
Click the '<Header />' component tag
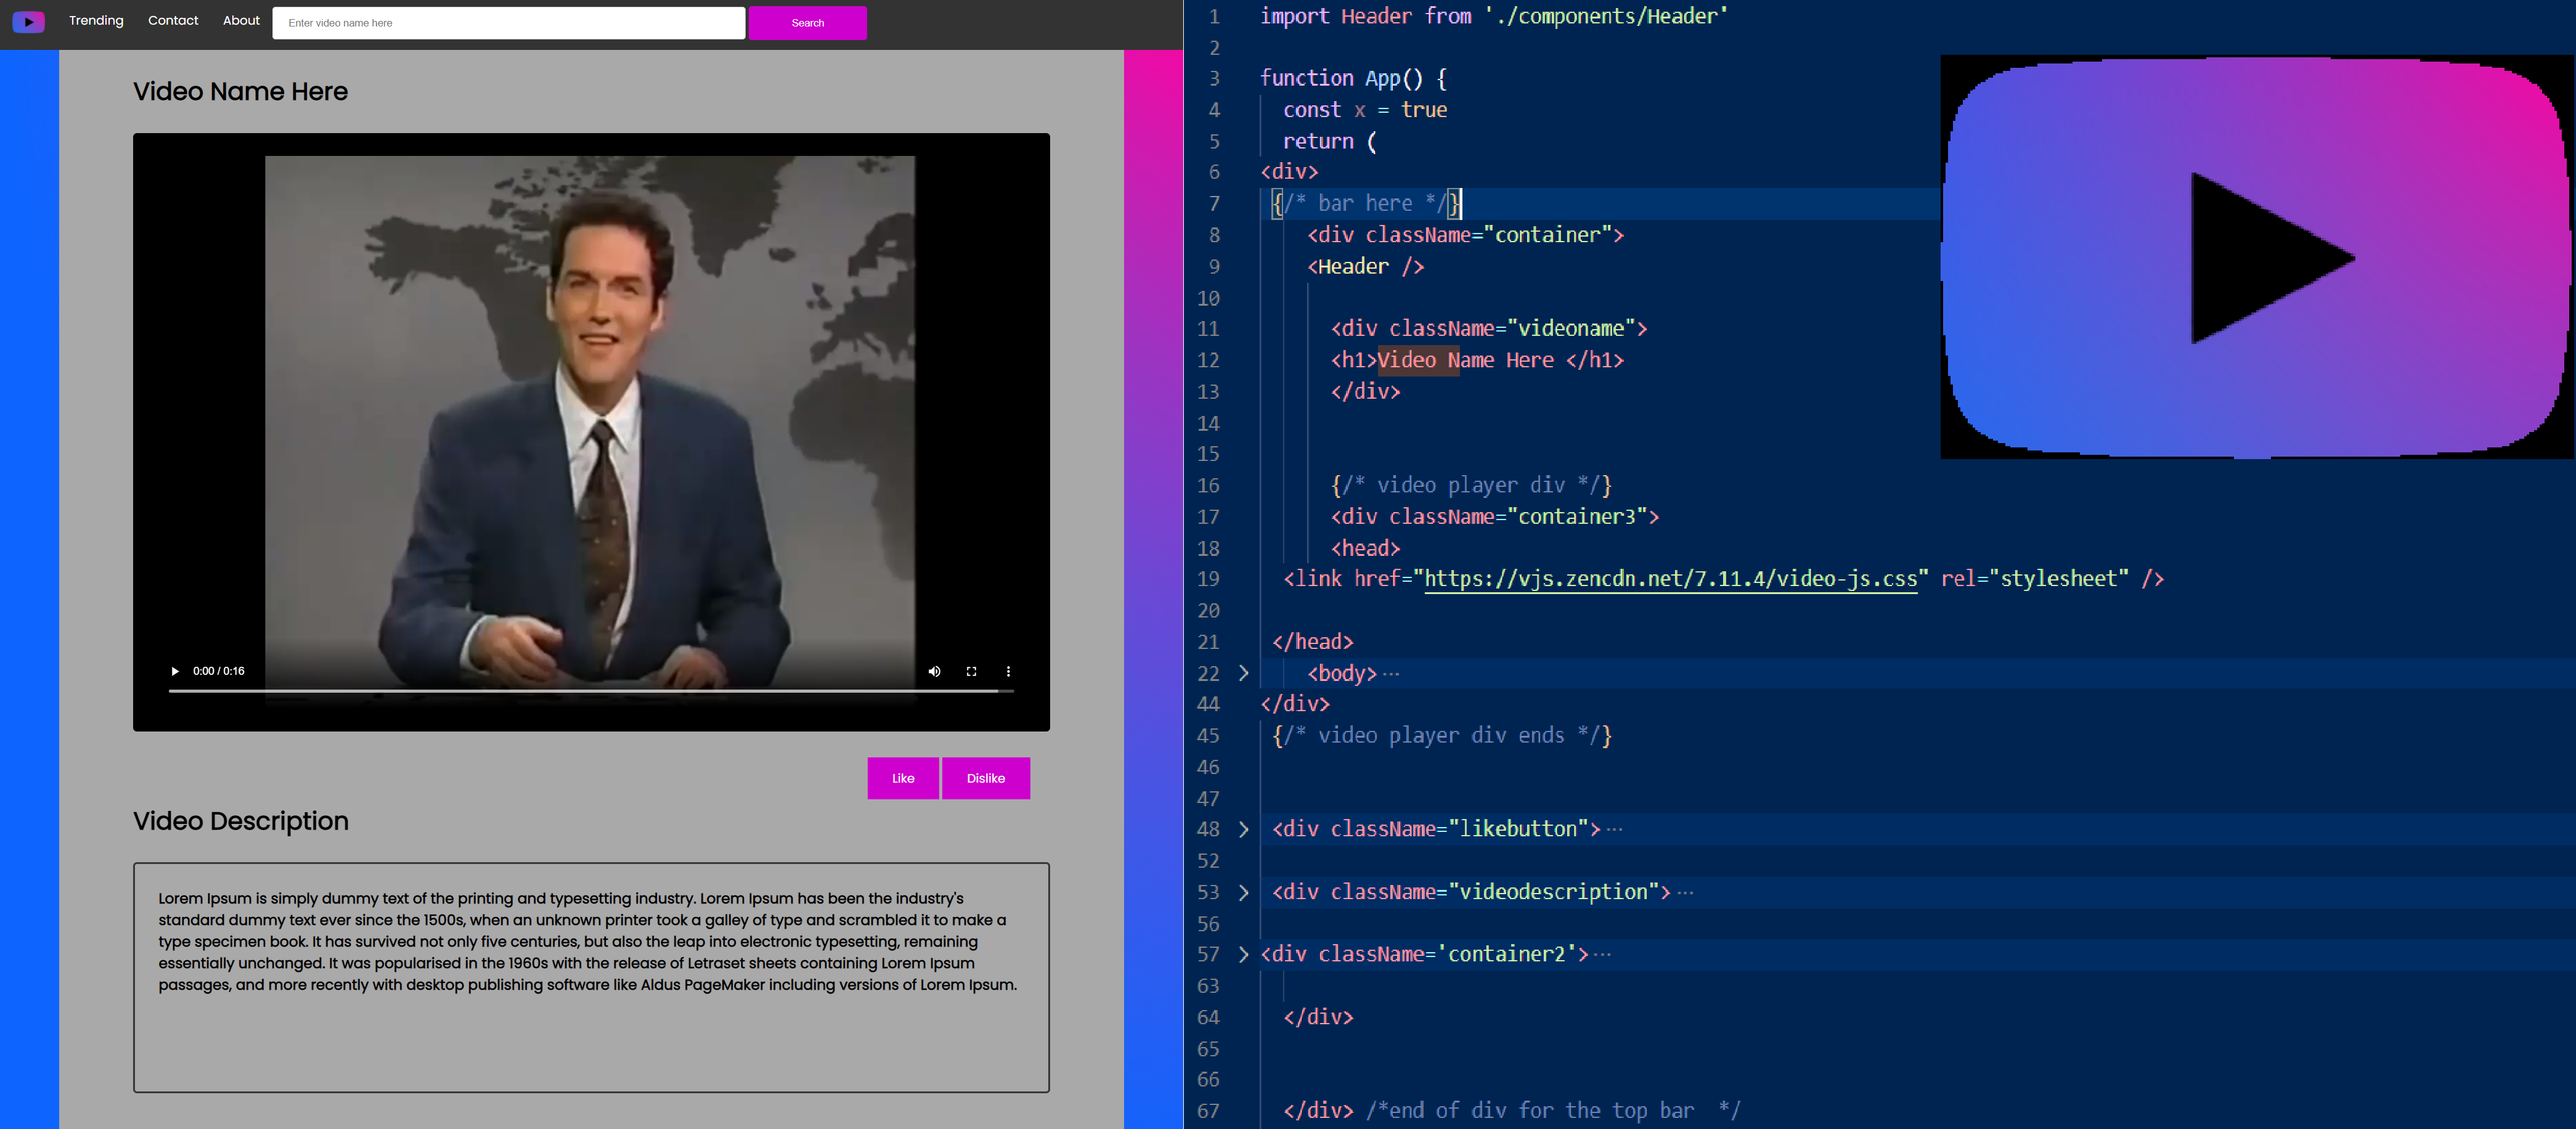[x=1365, y=267]
